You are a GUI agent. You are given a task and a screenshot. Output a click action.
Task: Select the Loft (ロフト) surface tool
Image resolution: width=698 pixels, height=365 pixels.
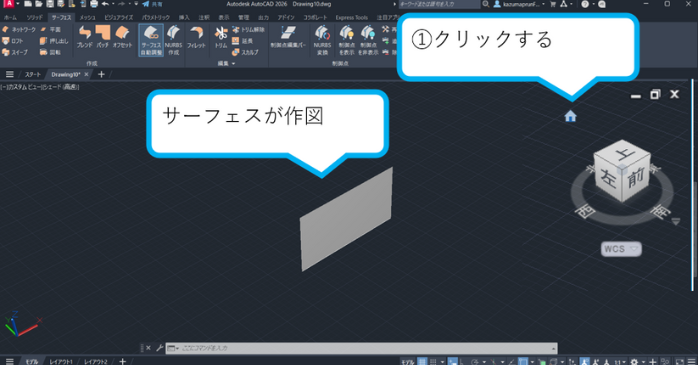(x=12, y=41)
